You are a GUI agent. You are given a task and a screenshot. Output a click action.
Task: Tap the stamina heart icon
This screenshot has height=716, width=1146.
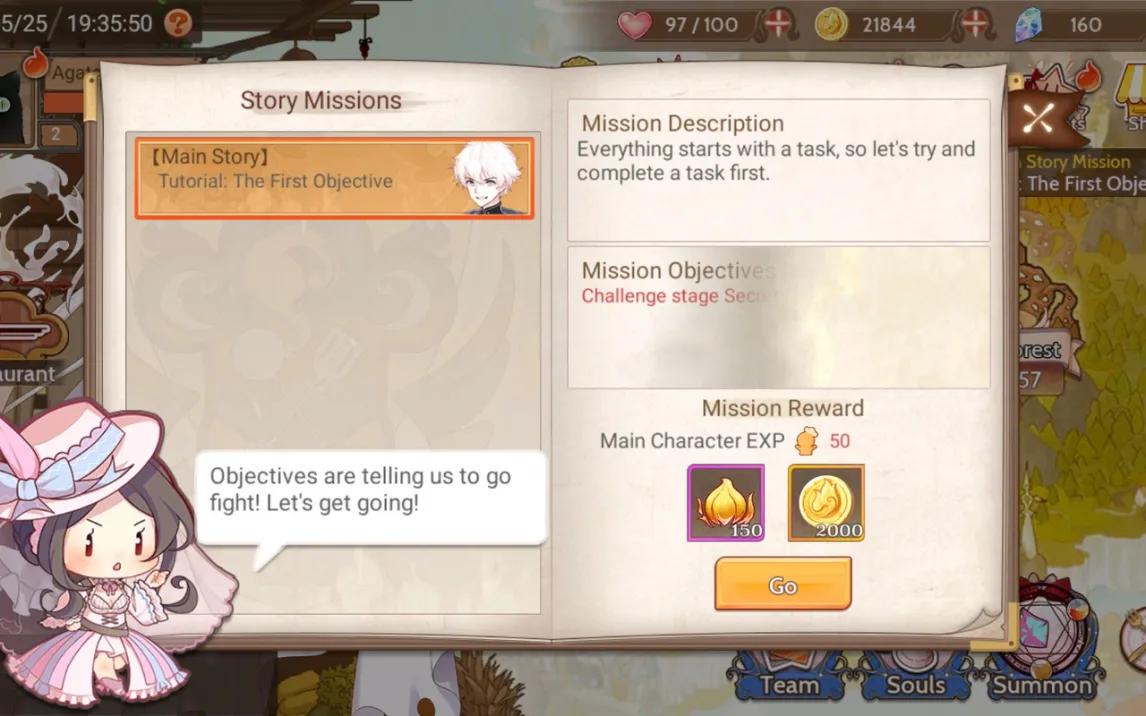click(x=634, y=26)
